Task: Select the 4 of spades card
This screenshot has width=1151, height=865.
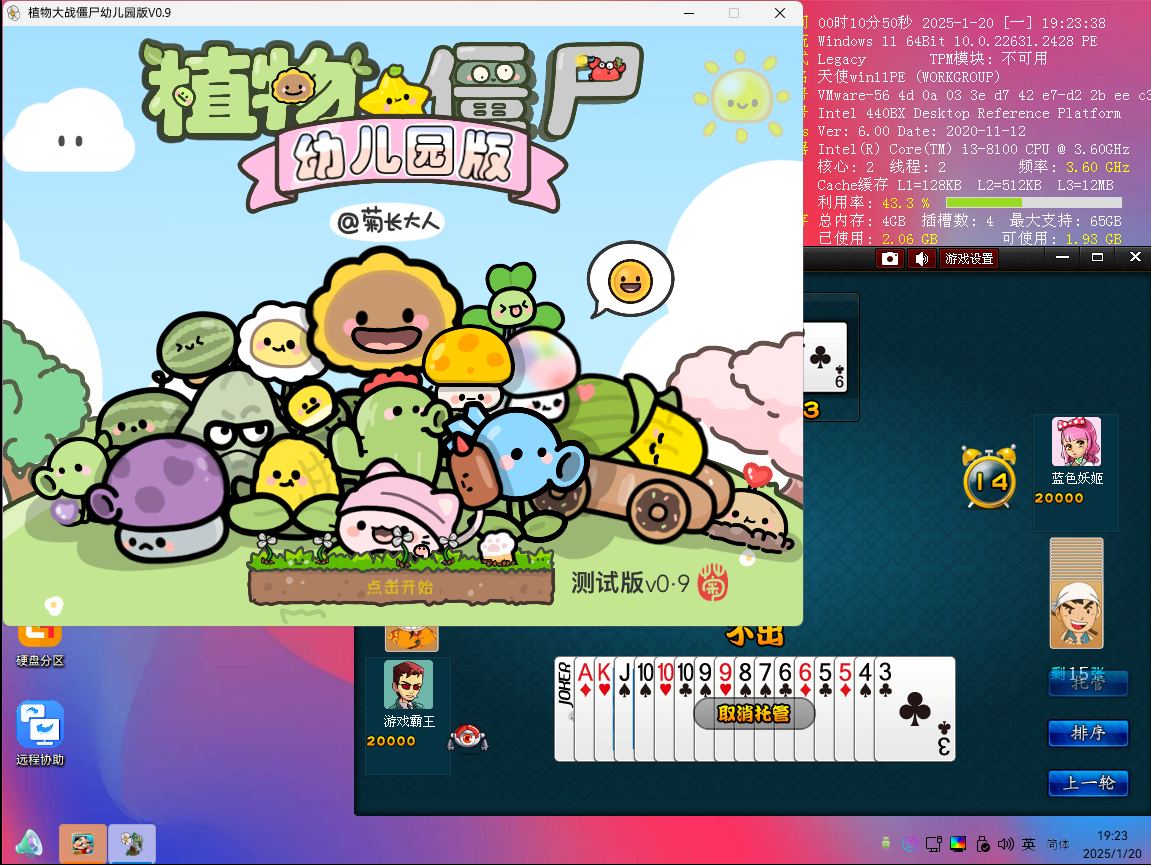Action: (x=865, y=709)
